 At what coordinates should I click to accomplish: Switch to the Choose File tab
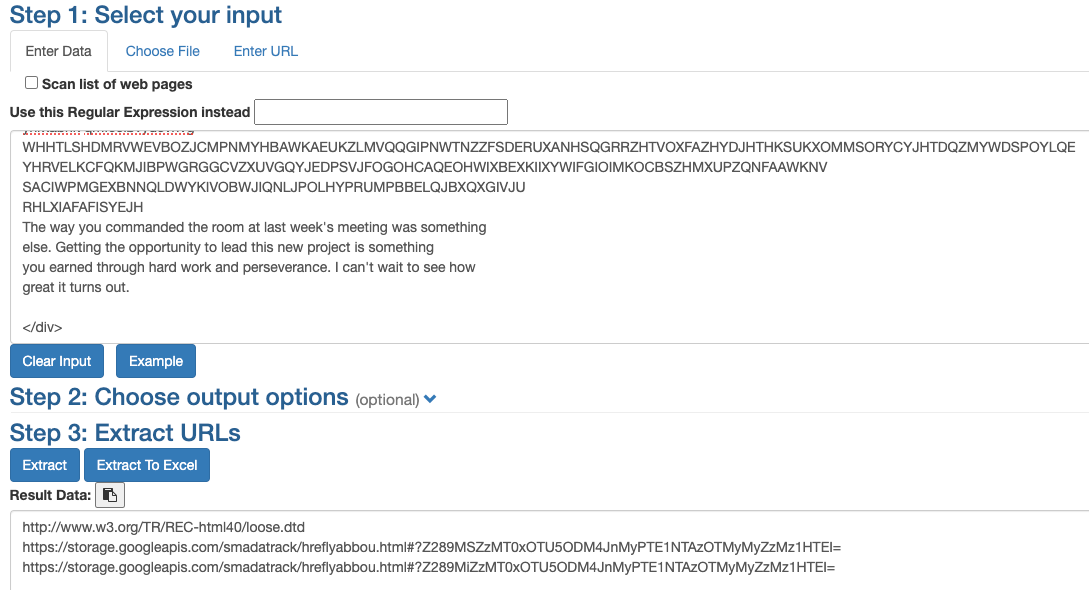point(163,51)
